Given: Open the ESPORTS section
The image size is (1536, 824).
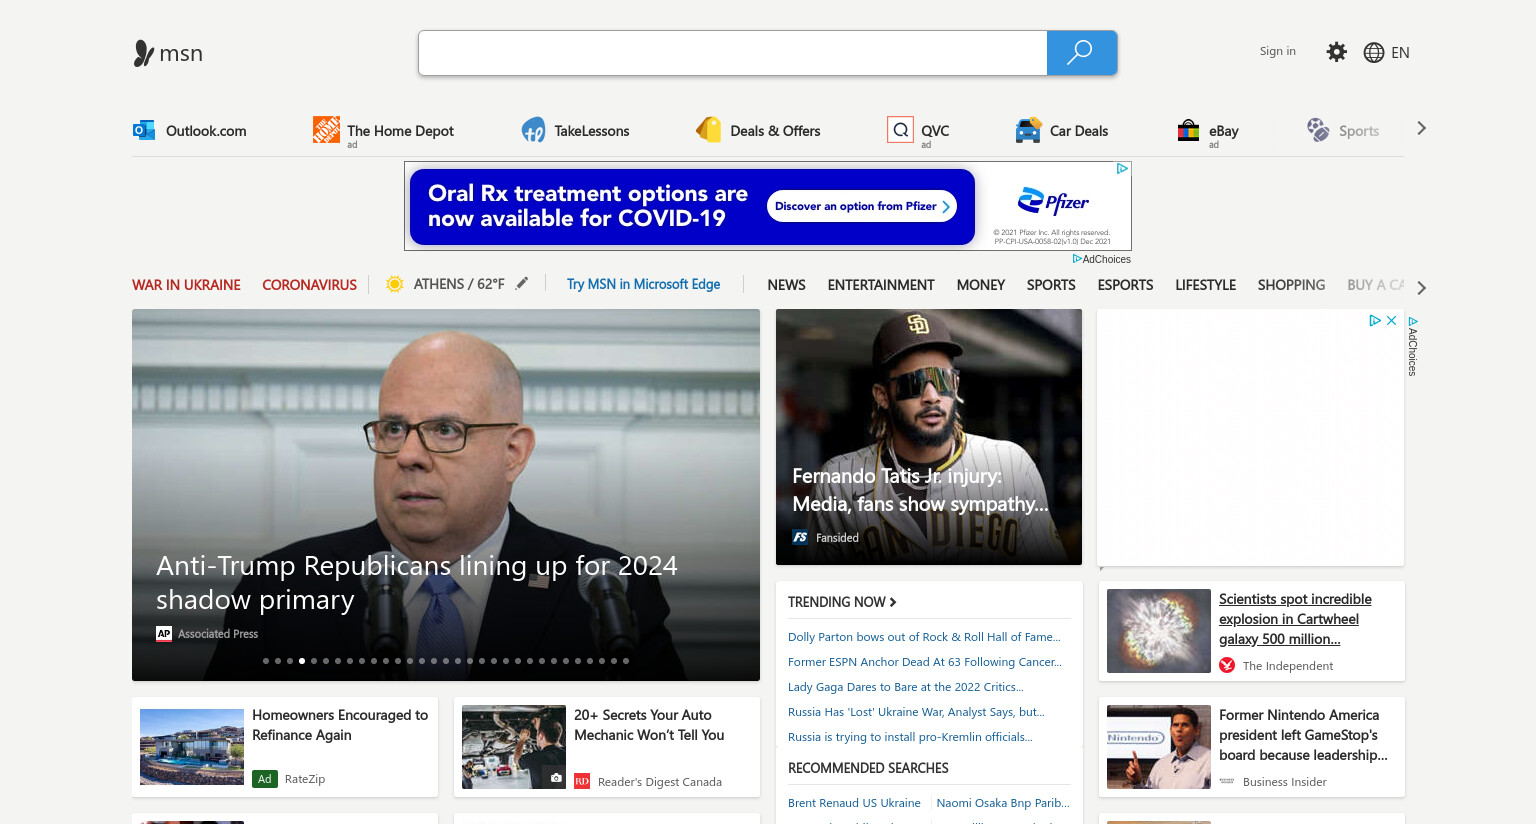Looking at the screenshot, I should pyautogui.click(x=1125, y=285).
